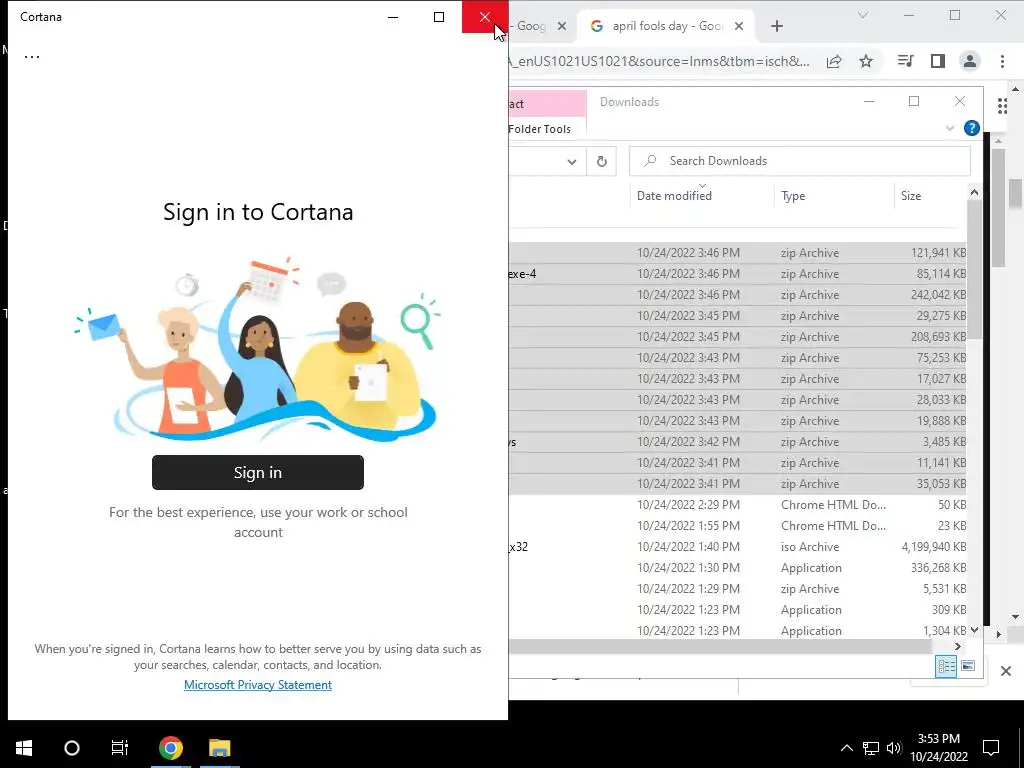The height and width of the screenshot is (768, 1024).
Task: Share this page from Chrome address bar
Action: 834,61
